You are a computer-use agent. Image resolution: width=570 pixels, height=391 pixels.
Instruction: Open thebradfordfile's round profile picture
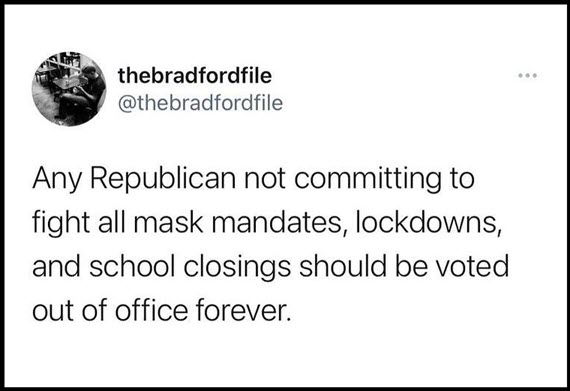[x=69, y=89]
